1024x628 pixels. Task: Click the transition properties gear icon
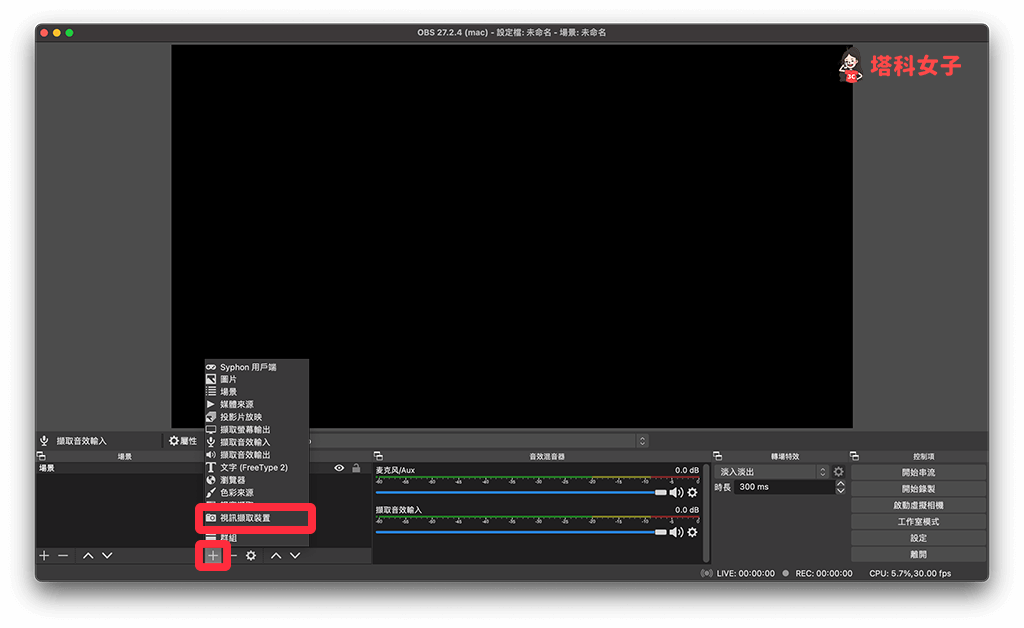point(838,472)
